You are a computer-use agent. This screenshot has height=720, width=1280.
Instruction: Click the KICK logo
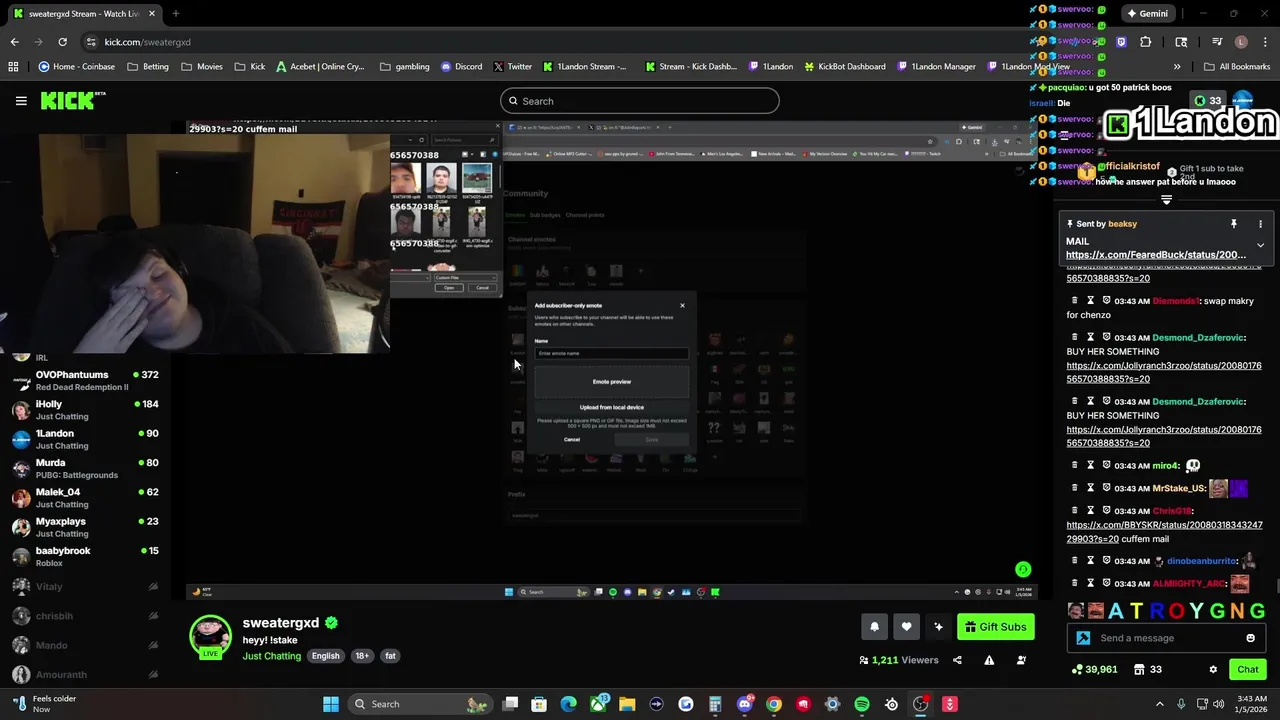point(73,101)
